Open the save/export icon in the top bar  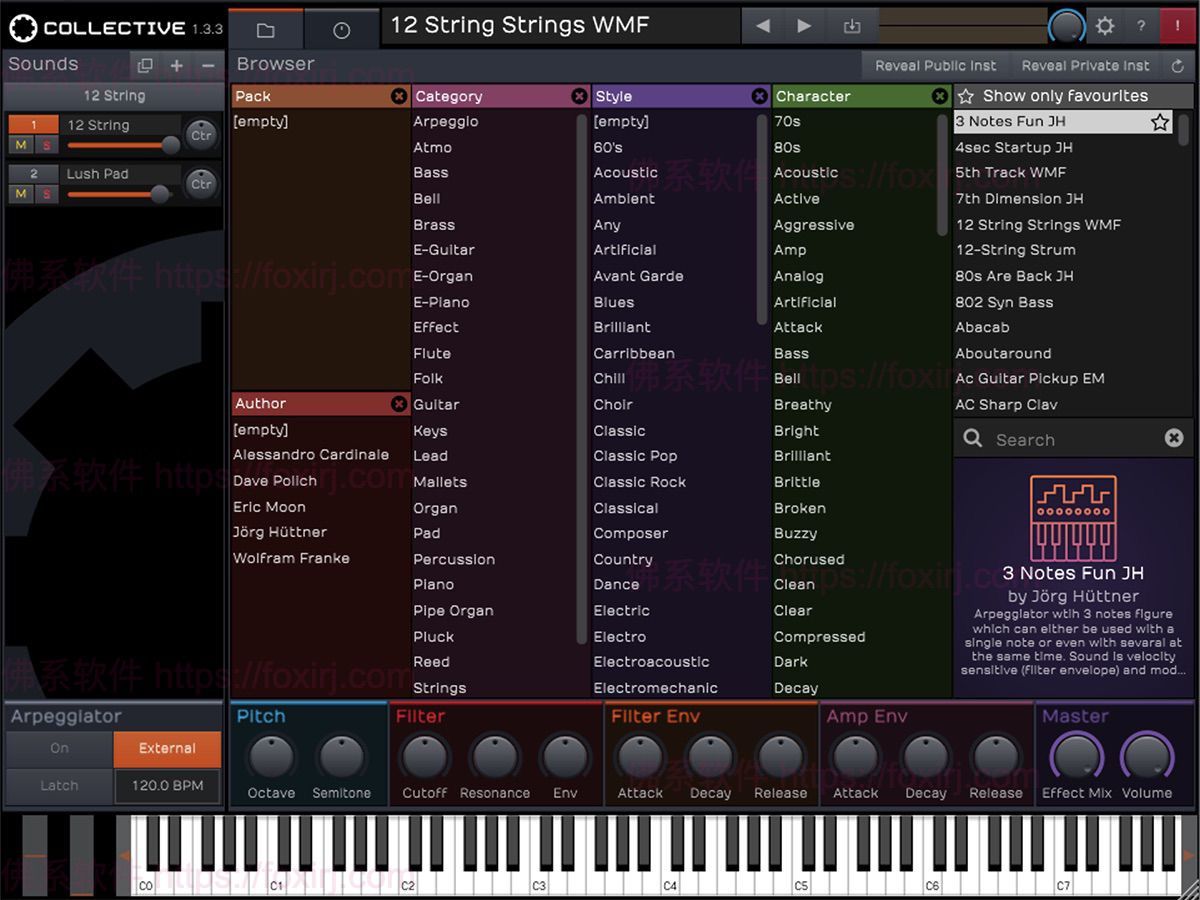coord(853,26)
